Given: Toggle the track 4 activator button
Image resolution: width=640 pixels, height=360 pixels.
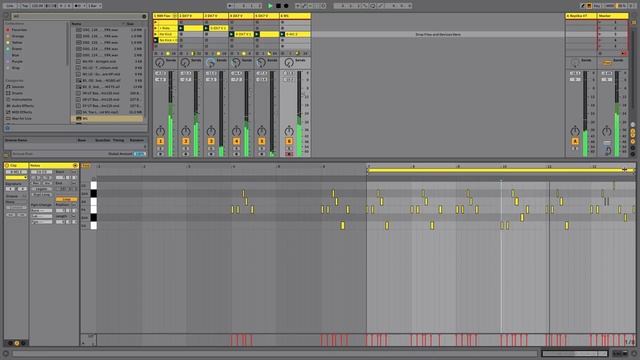Looking at the screenshot, I should click(x=236, y=141).
